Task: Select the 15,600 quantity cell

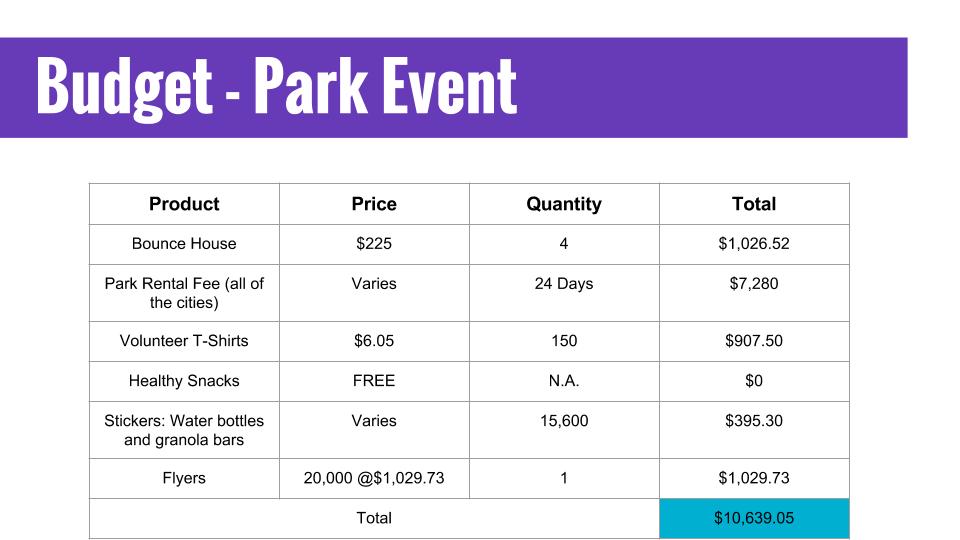Action: click(564, 421)
